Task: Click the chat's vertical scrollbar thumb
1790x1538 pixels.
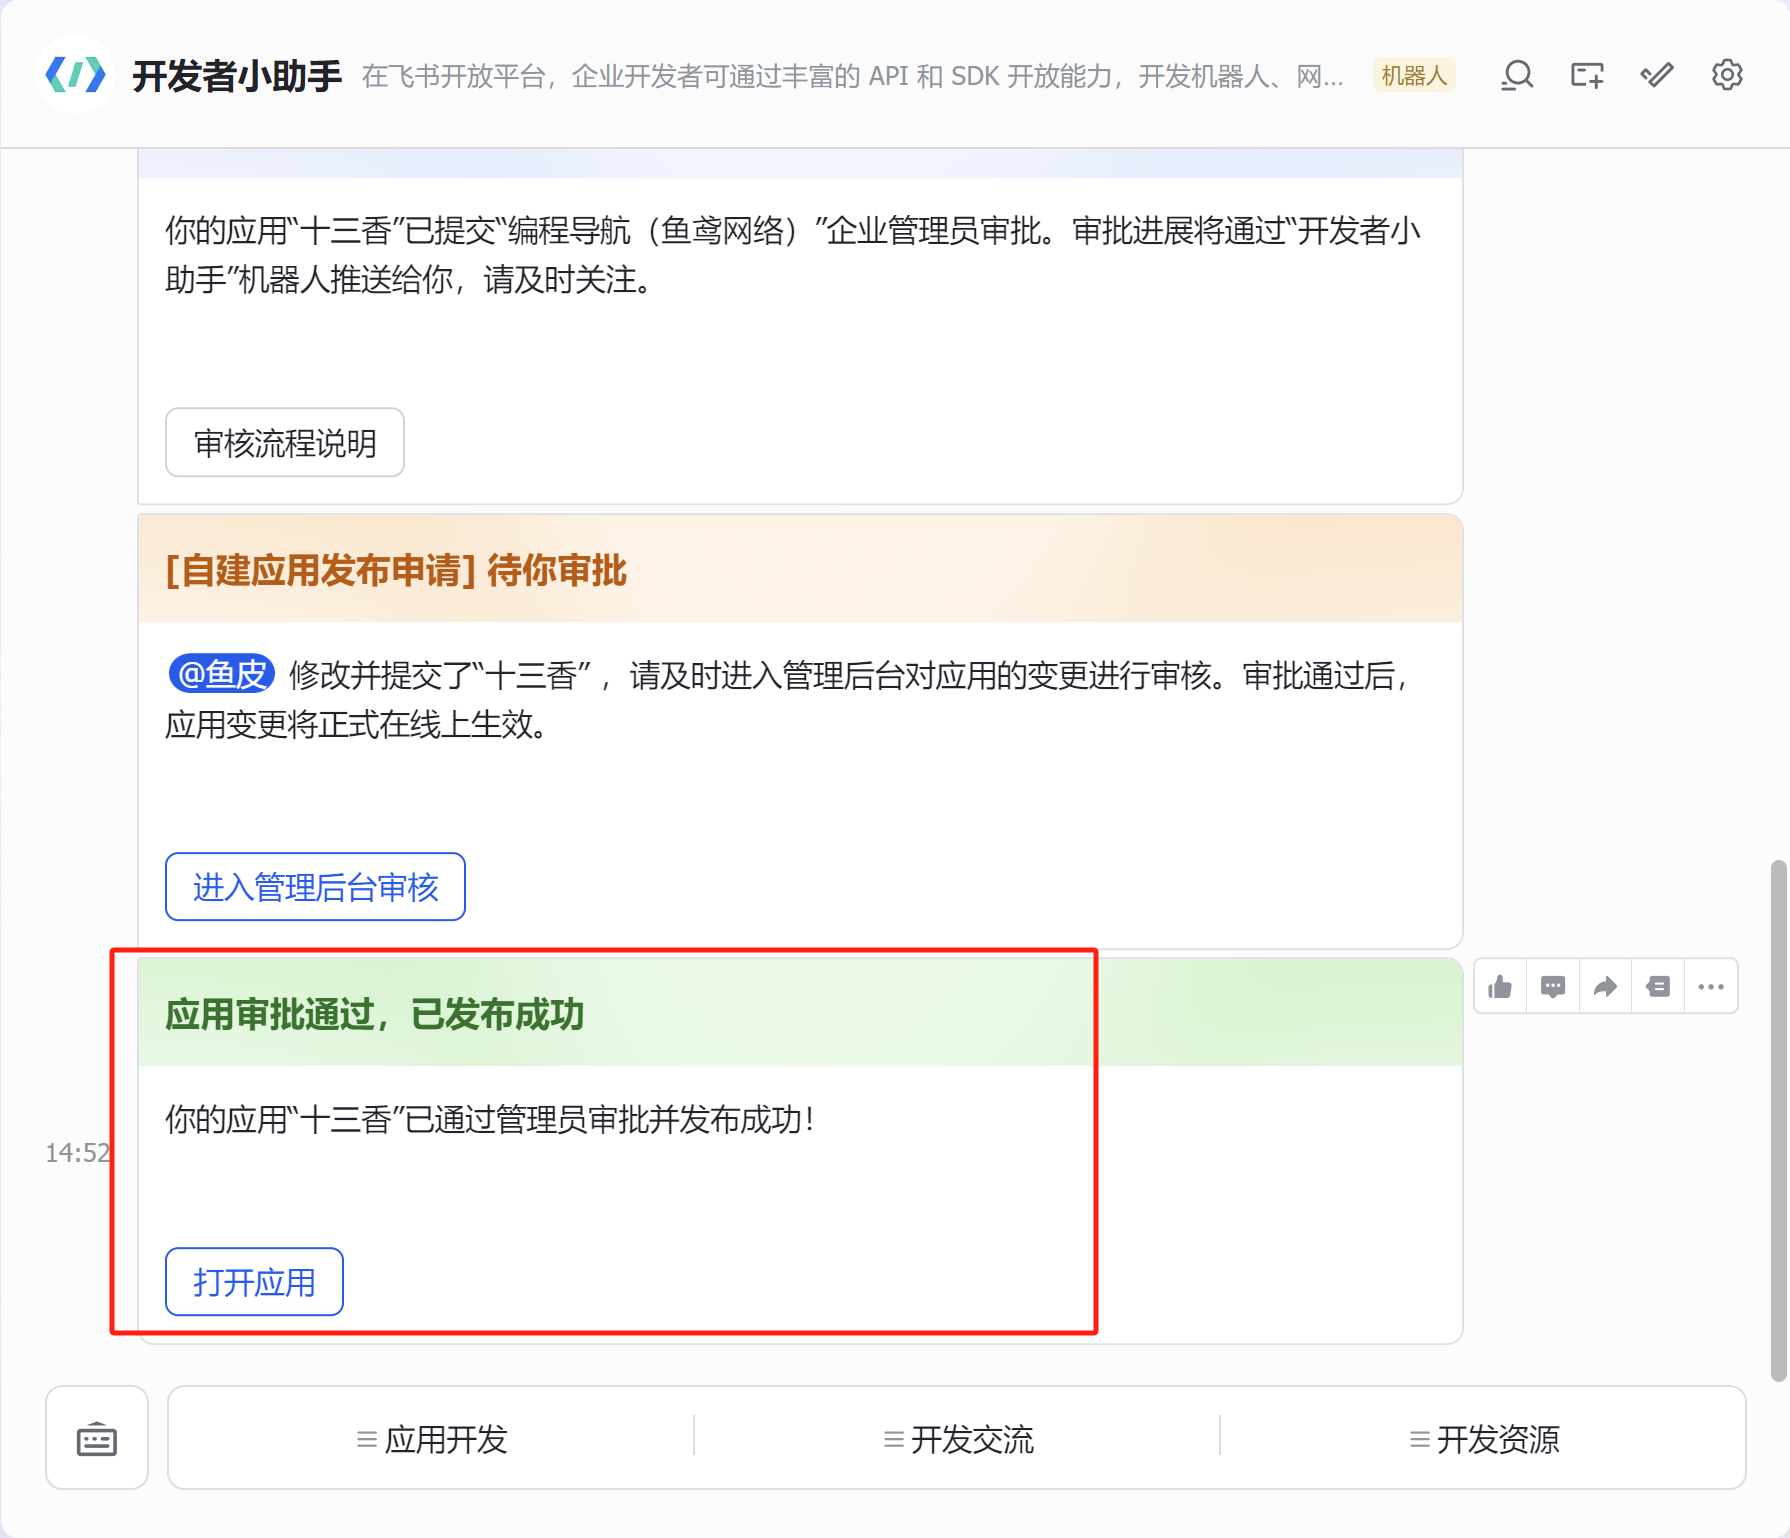Action: 1777,1120
